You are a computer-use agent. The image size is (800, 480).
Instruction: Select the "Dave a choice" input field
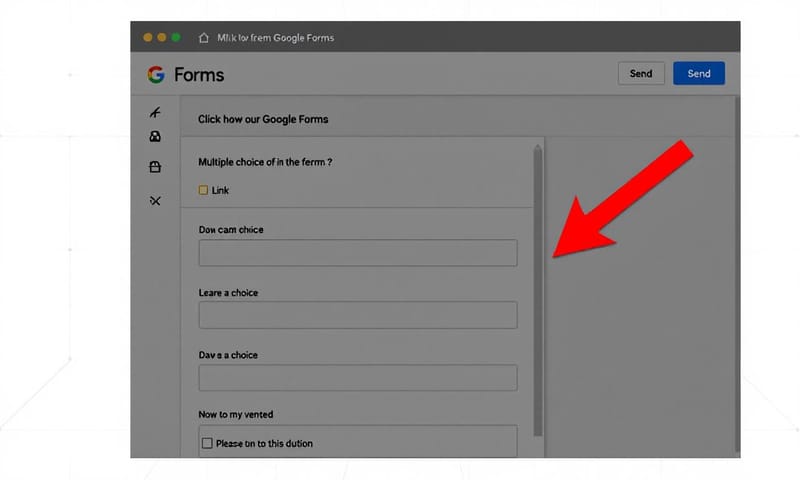coord(358,378)
